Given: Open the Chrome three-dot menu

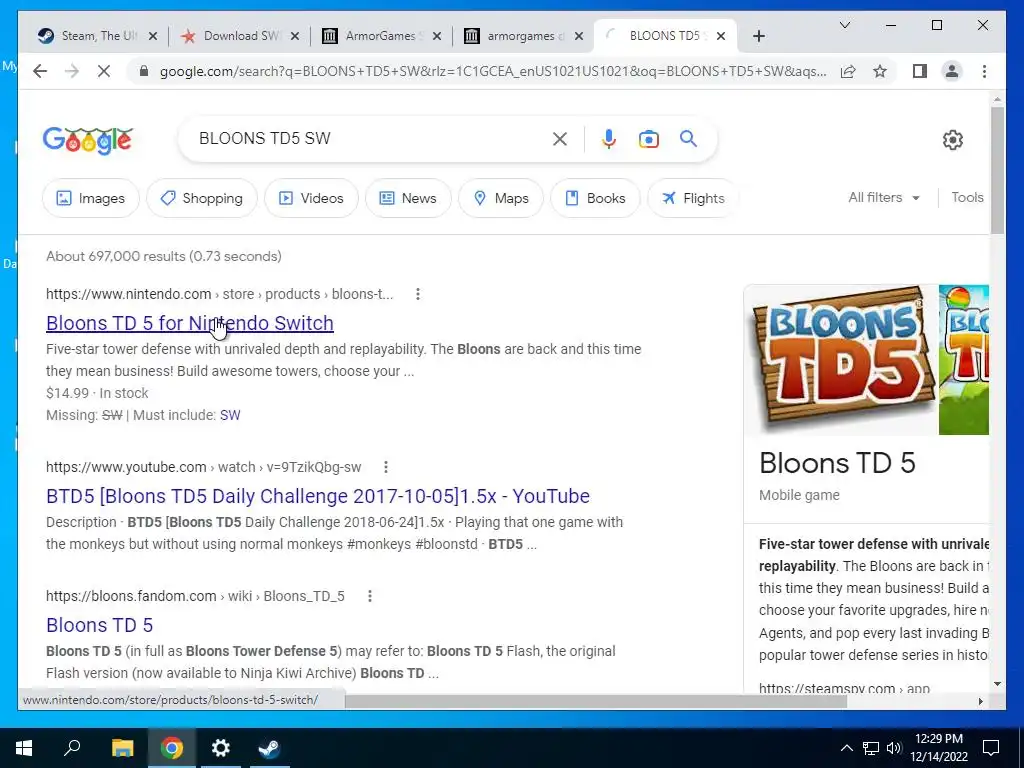Looking at the screenshot, I should pos(984,71).
